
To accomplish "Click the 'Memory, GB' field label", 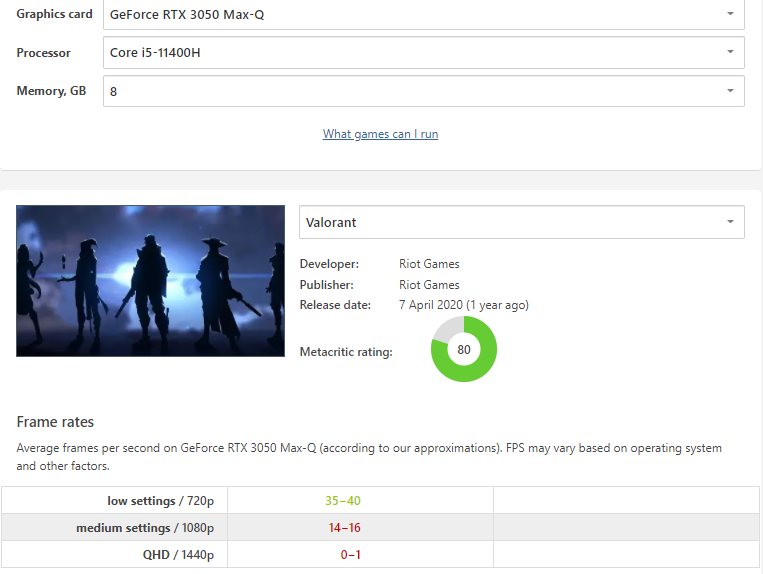I will pyautogui.click(x=51, y=91).
